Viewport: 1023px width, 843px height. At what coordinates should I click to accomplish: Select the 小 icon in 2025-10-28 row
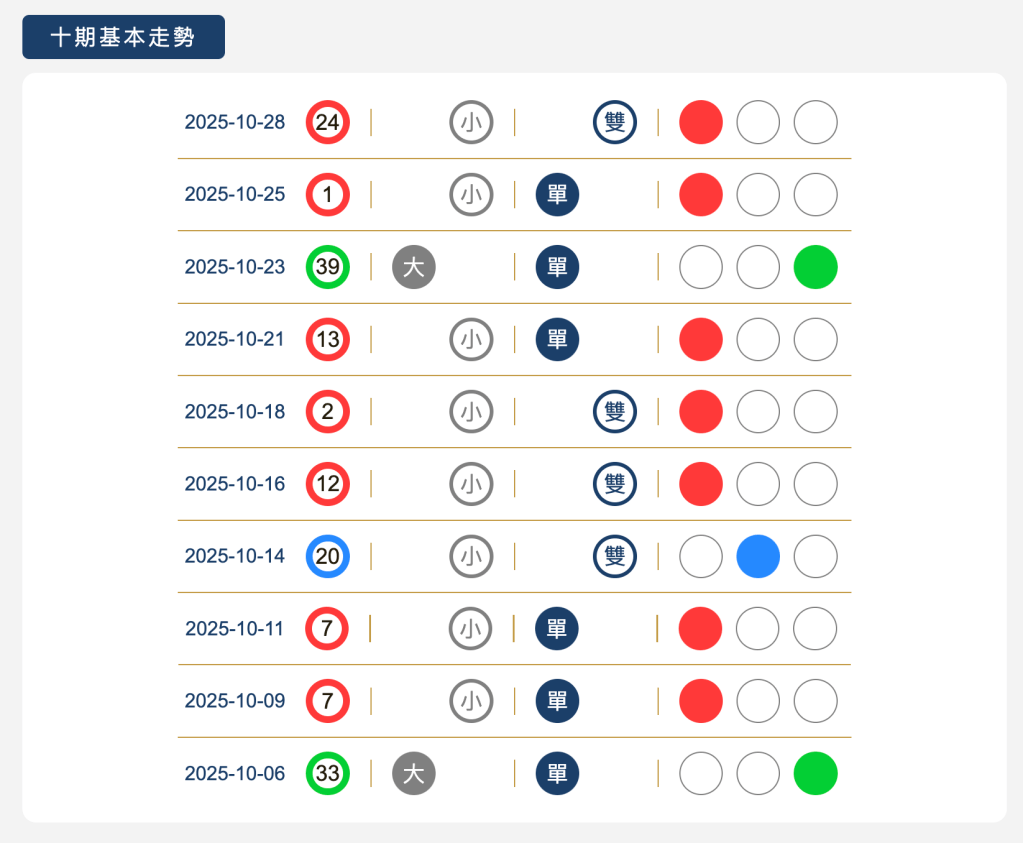[471, 122]
